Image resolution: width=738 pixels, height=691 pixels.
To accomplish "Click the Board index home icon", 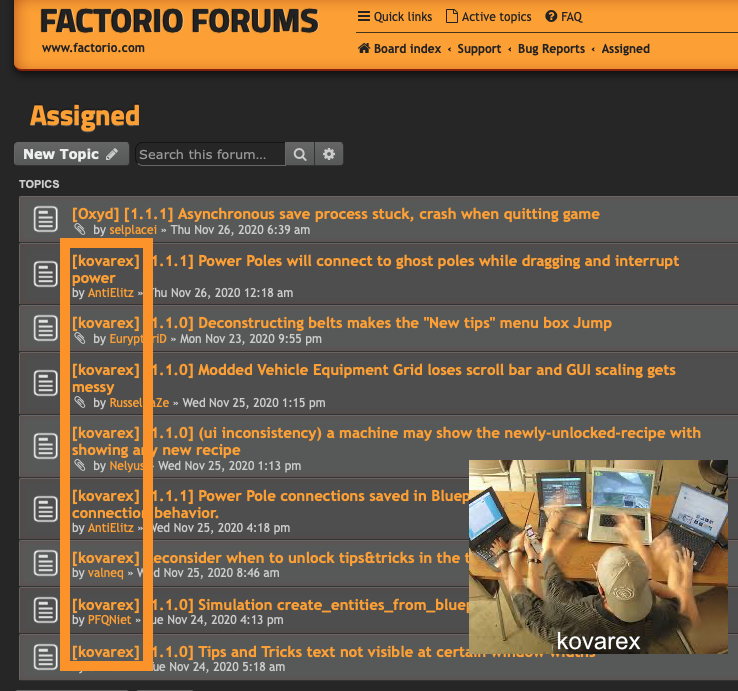I will point(364,48).
